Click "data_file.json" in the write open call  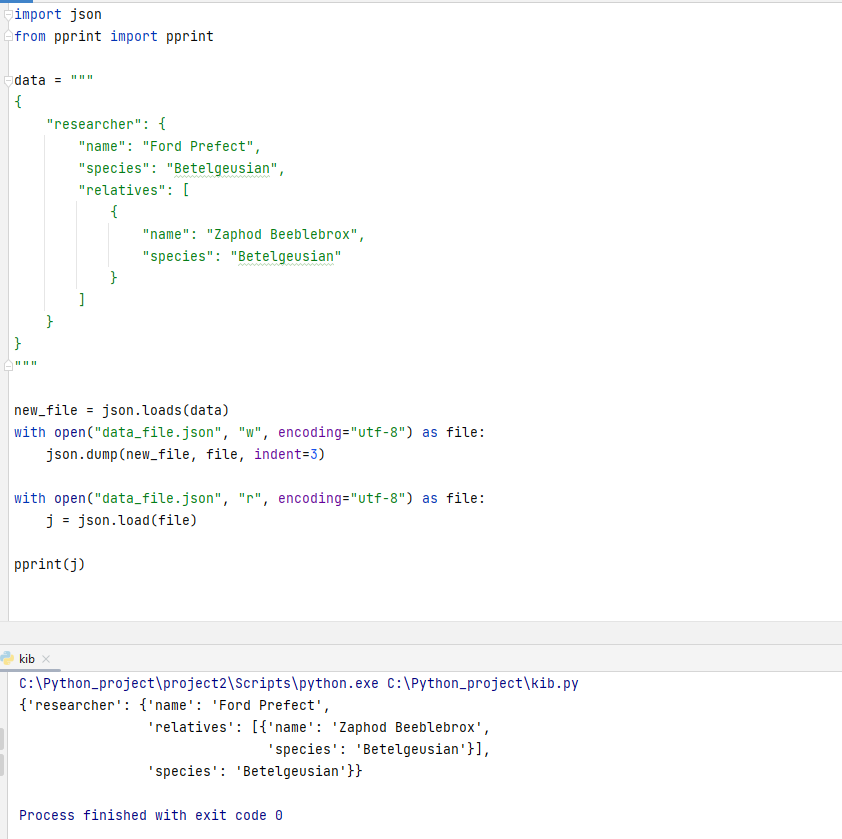[158, 432]
